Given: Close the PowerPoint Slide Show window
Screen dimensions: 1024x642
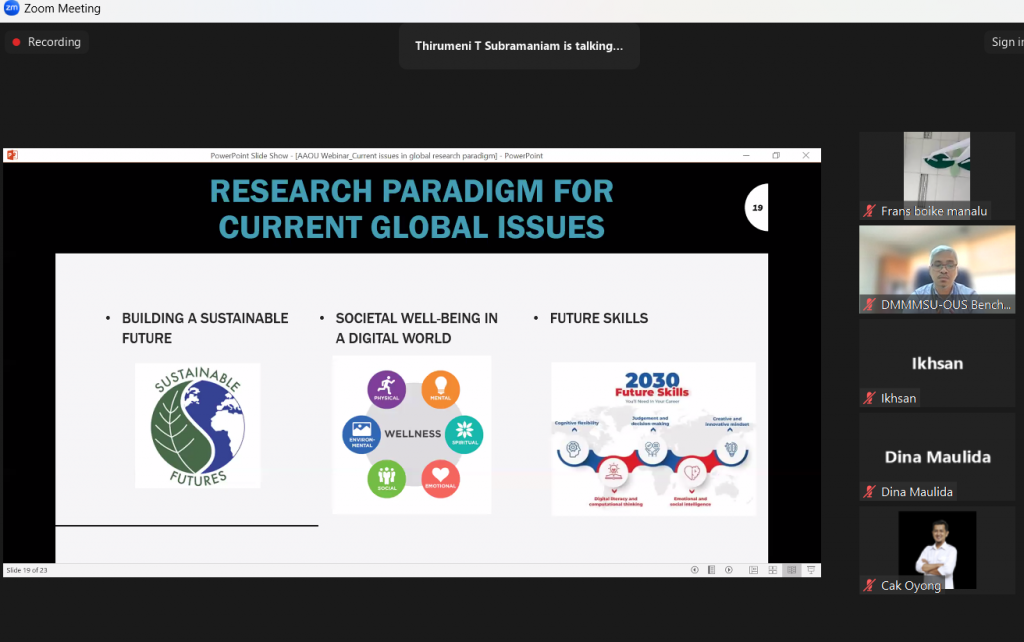Looking at the screenshot, I should pyautogui.click(x=806, y=155).
